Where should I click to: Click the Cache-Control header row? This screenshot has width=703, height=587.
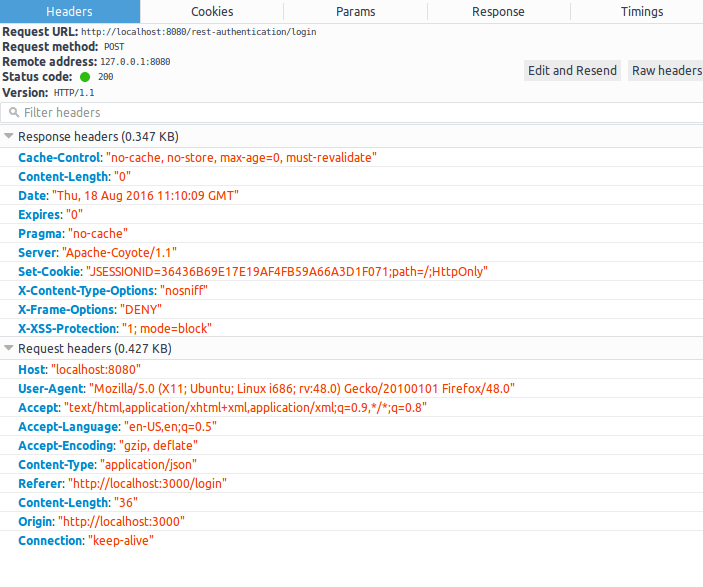[352, 157]
